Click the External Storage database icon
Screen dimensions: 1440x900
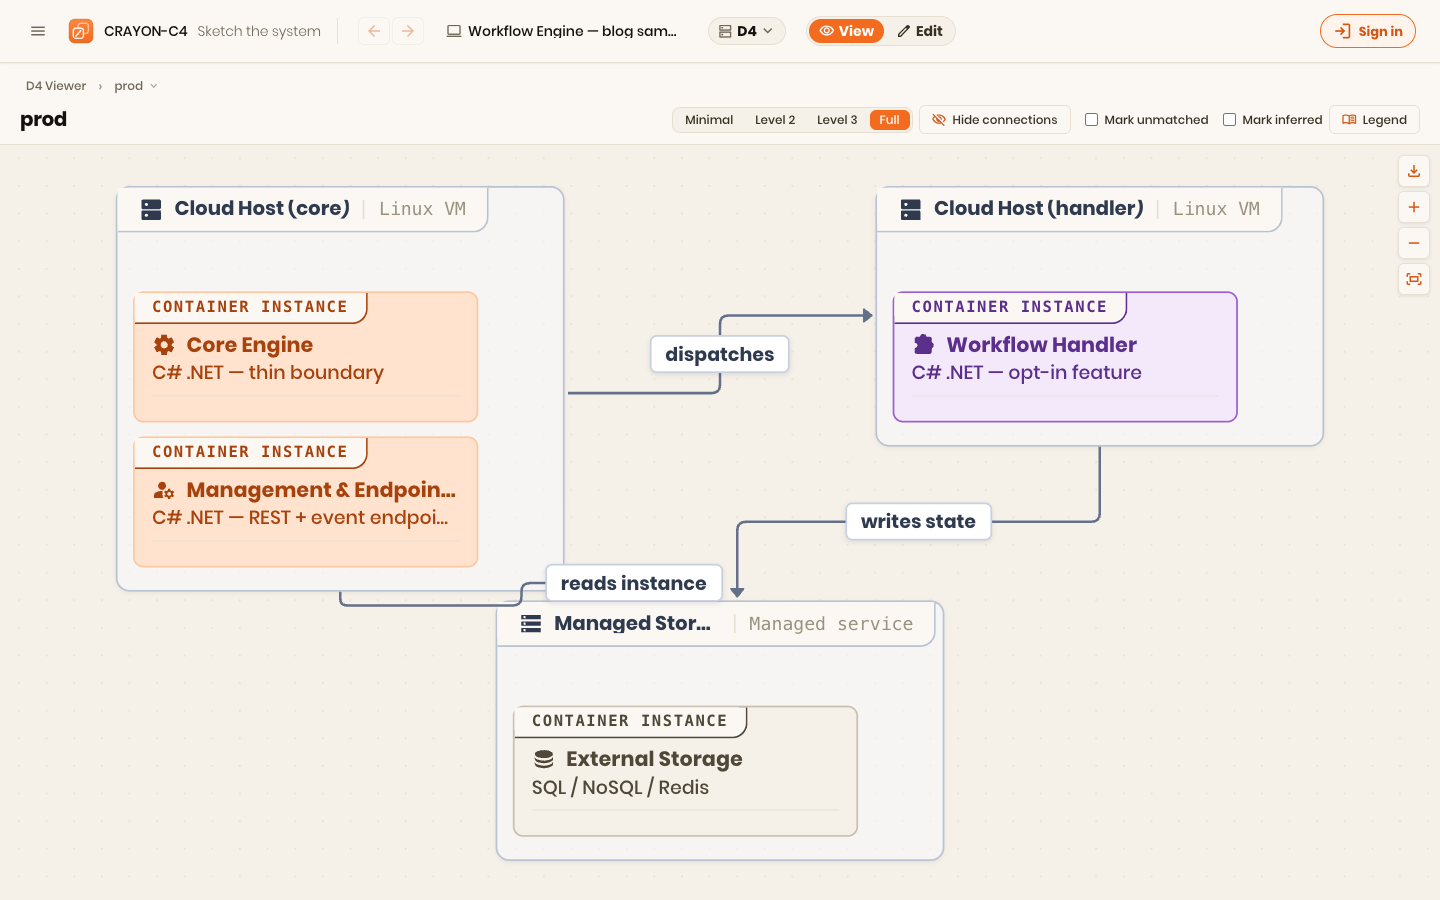click(544, 759)
